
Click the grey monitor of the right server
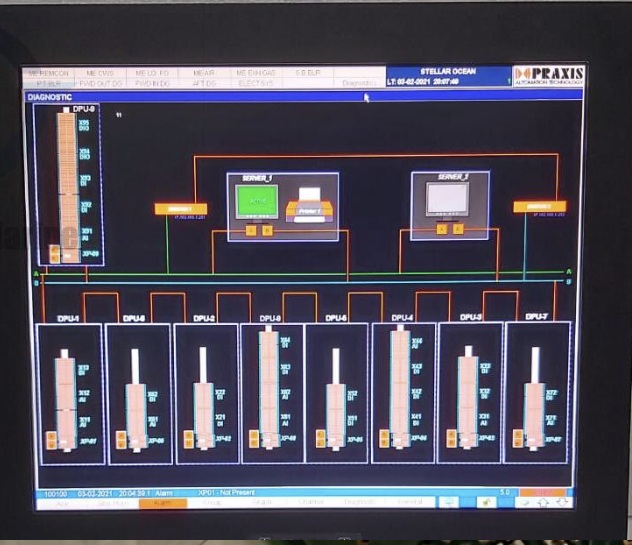tap(447, 199)
